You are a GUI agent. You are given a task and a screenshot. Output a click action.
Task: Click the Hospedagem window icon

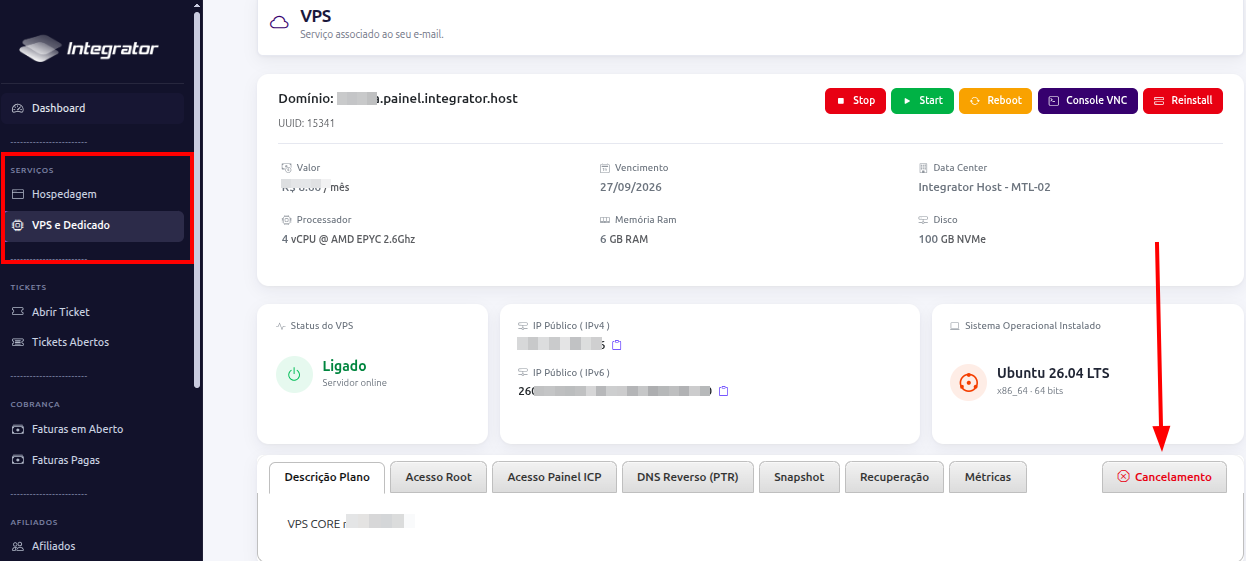coord(17,194)
